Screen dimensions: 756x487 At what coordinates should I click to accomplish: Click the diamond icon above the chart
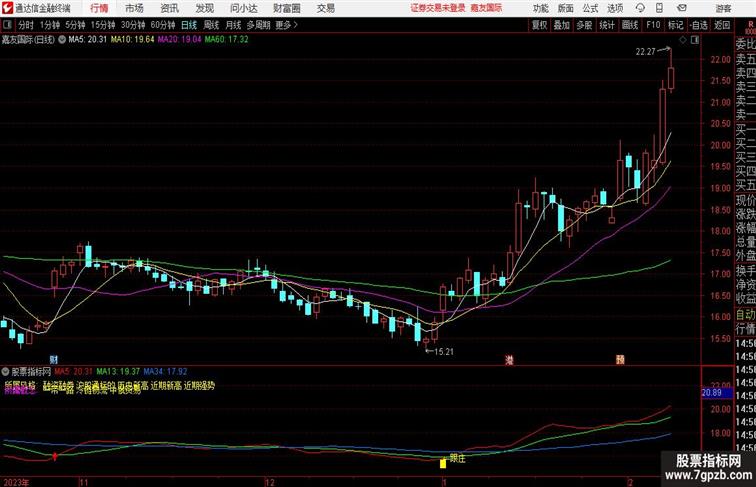[x=683, y=40]
